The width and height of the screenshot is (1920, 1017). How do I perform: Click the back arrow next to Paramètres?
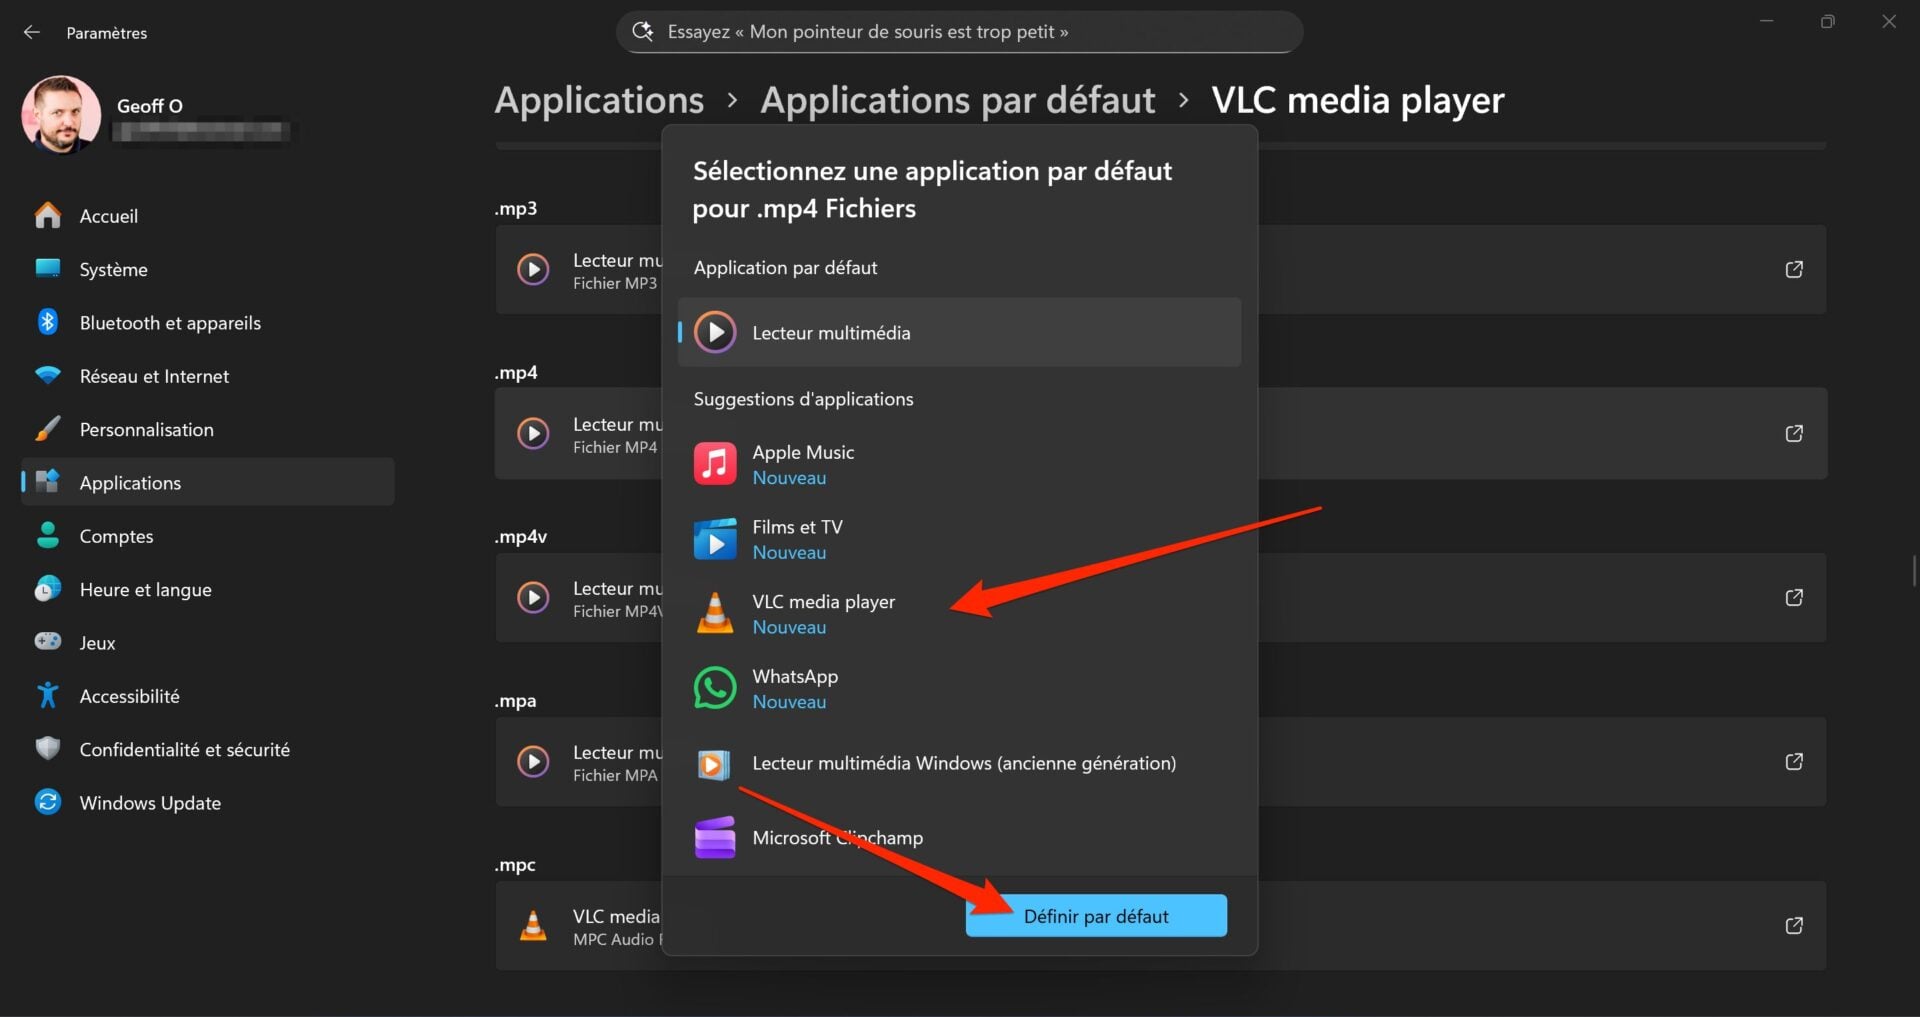(x=32, y=32)
